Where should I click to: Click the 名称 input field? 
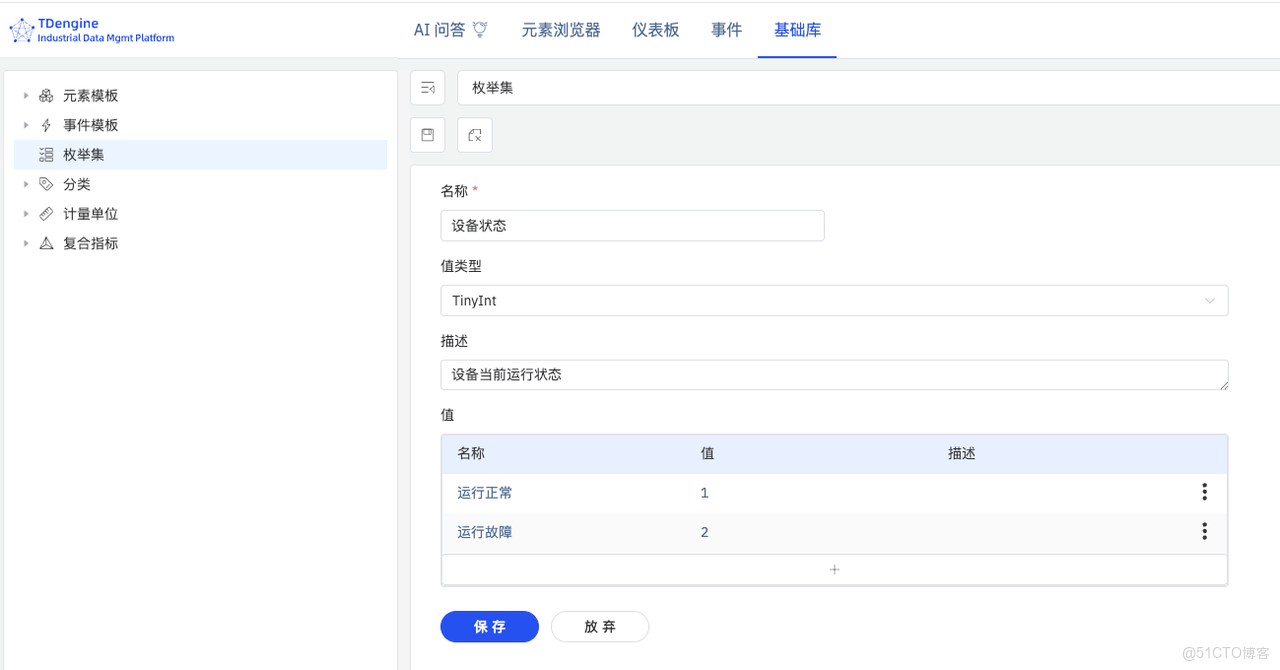(x=632, y=226)
